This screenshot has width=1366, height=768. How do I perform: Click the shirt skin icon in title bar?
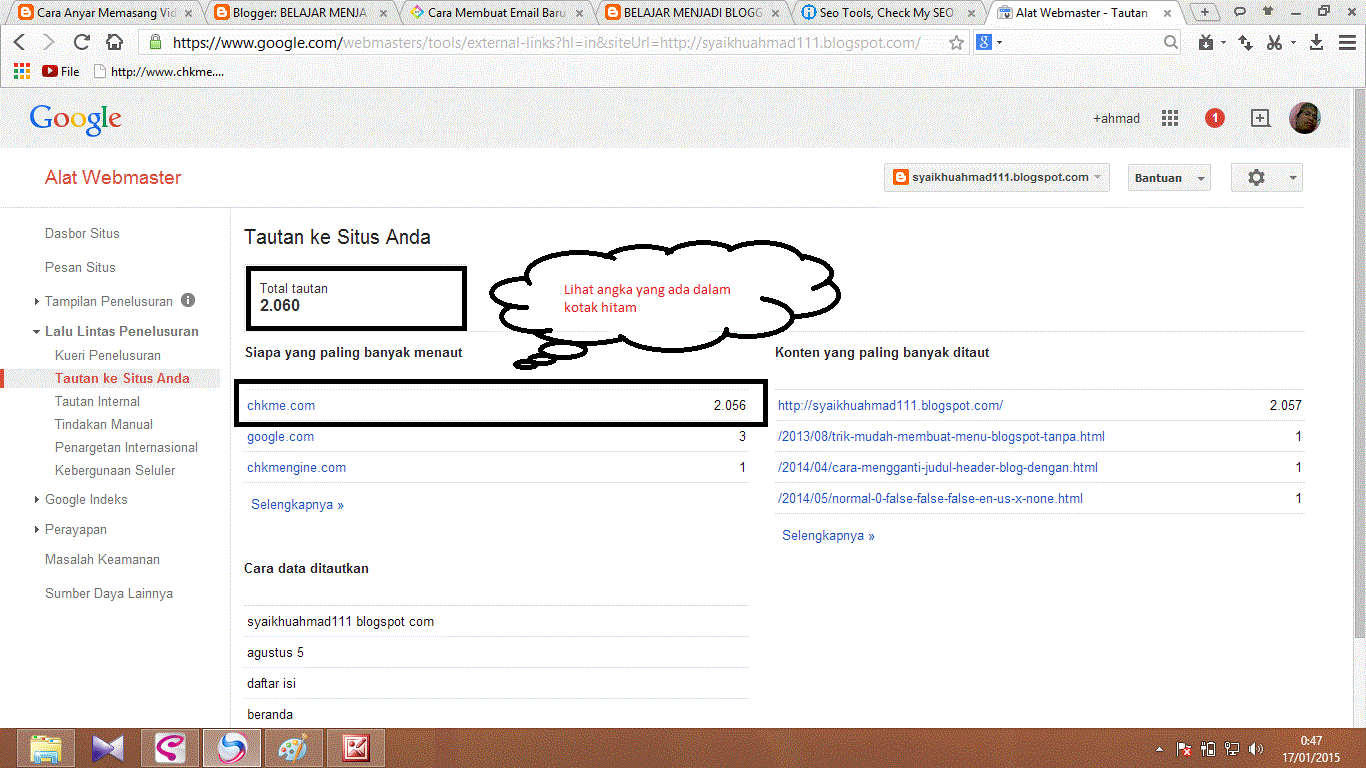(1268, 11)
